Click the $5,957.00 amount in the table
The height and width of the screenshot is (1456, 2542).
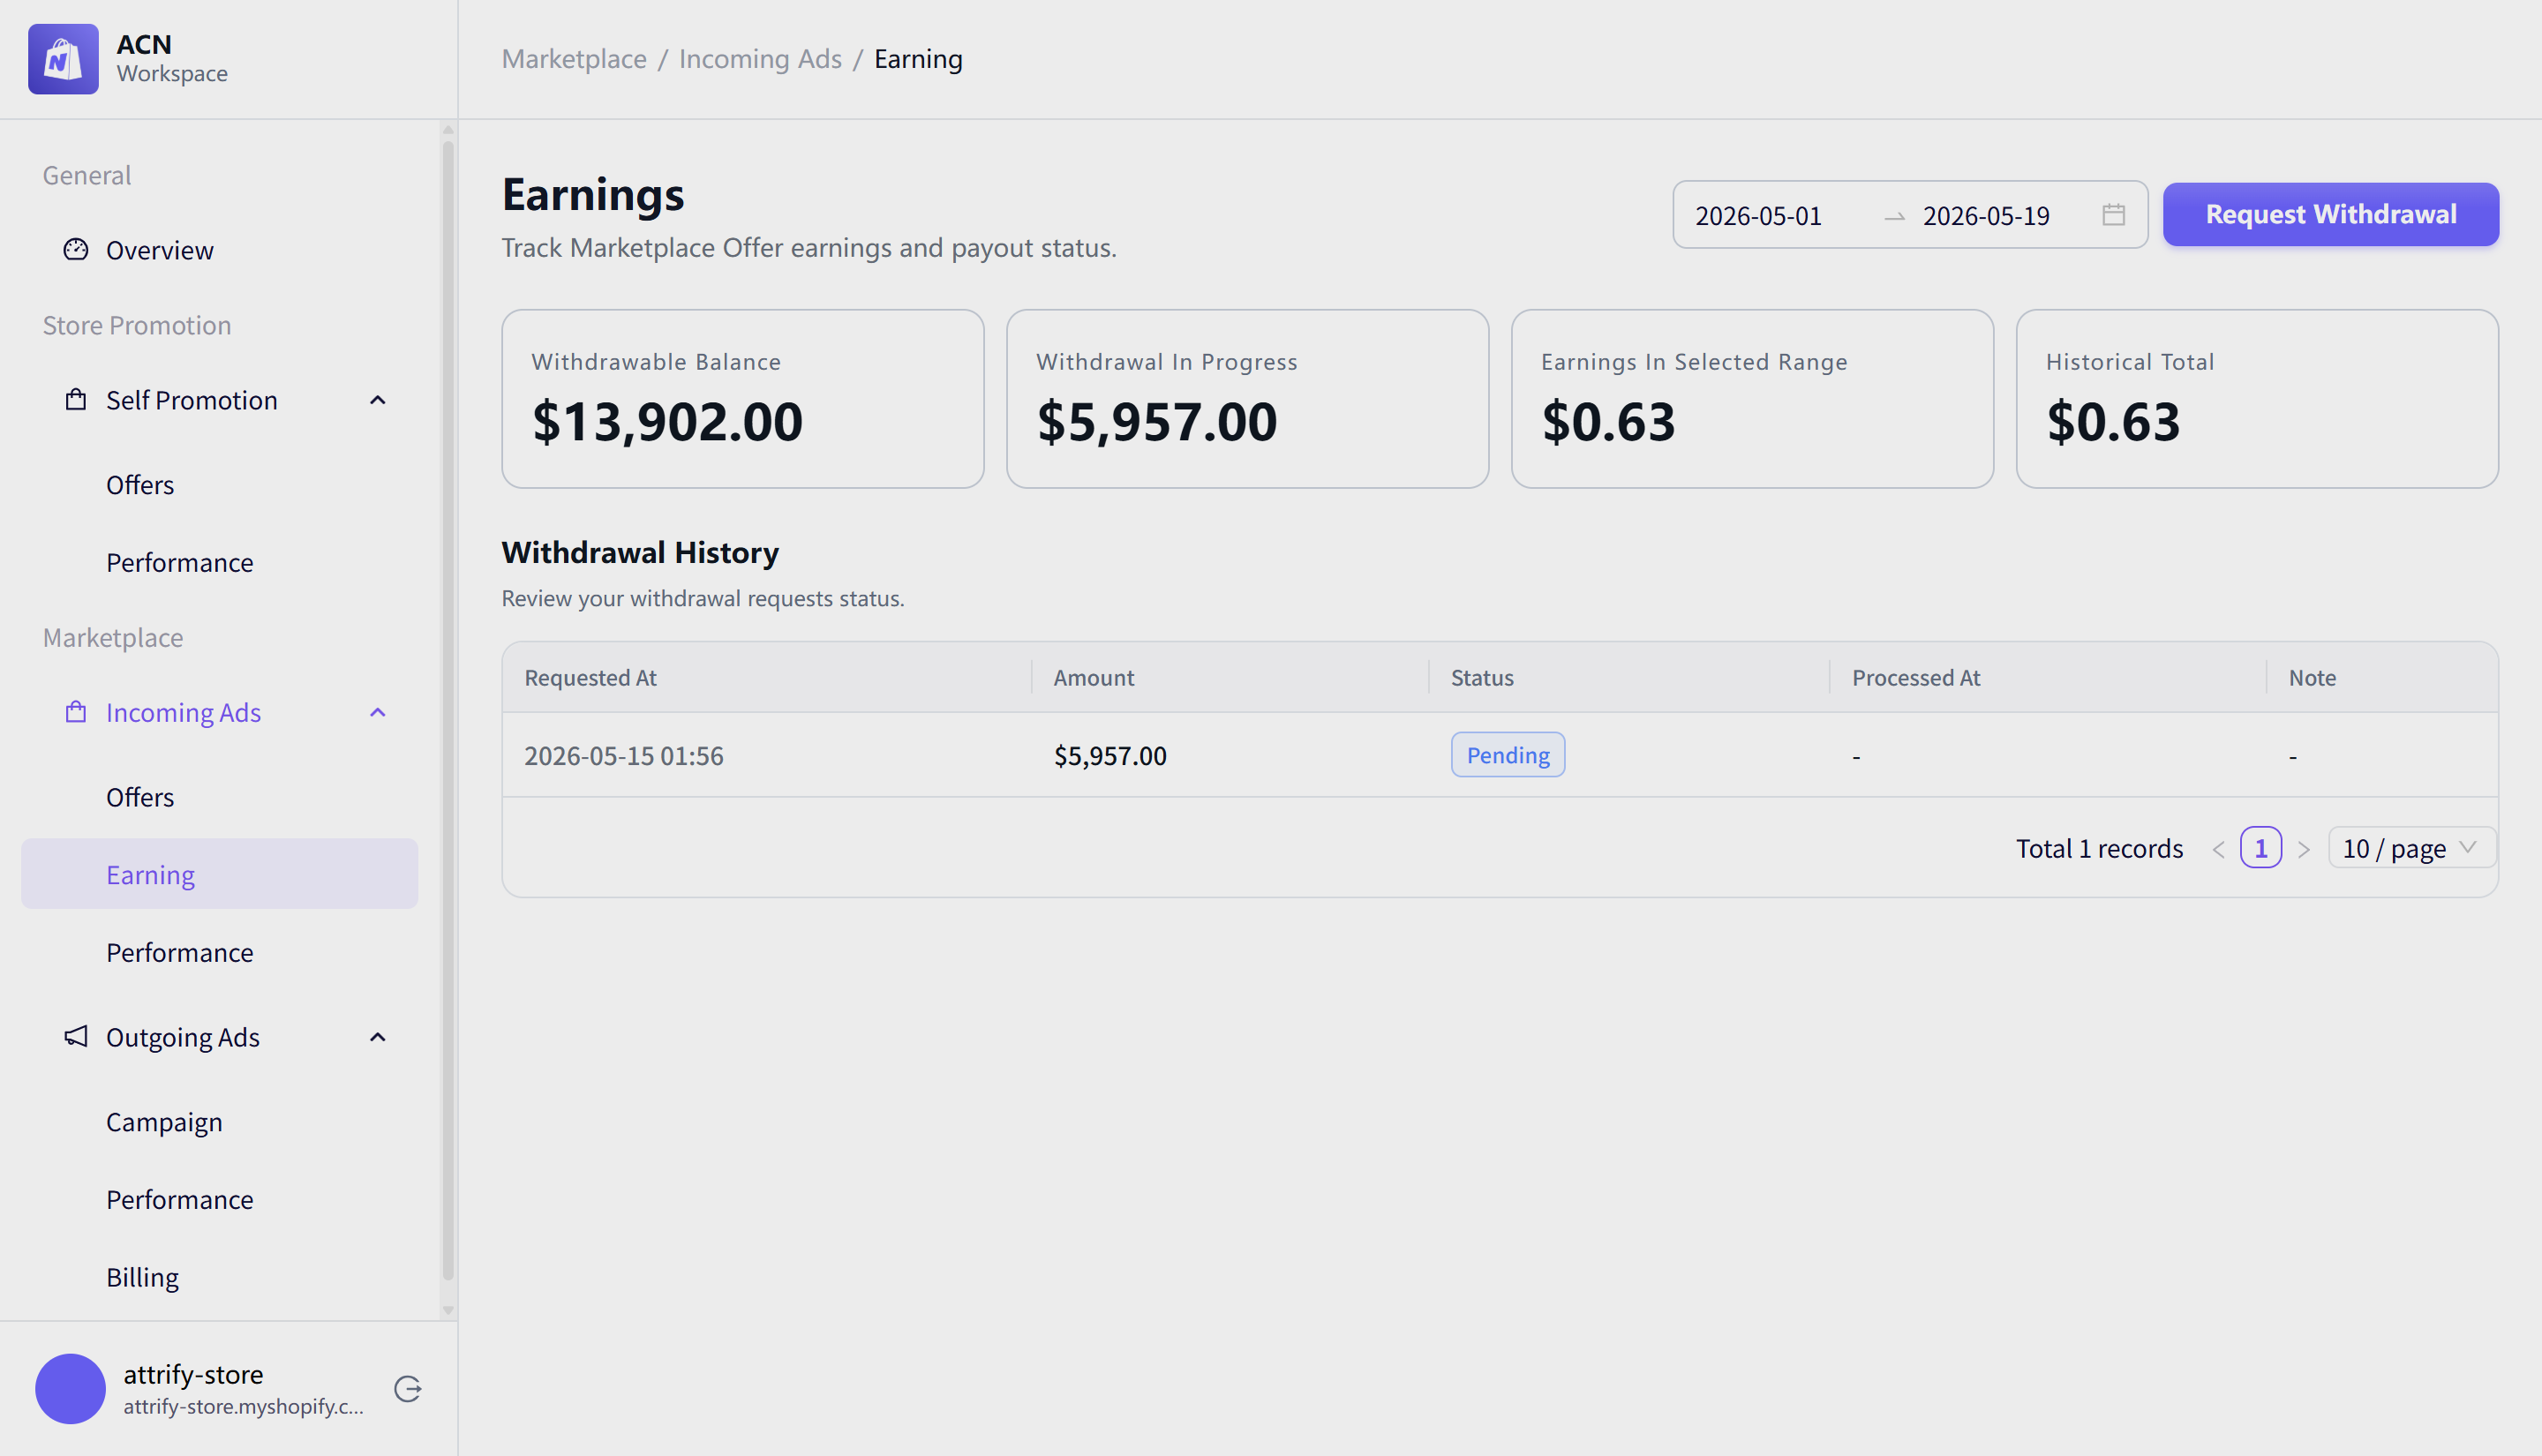pos(1110,756)
